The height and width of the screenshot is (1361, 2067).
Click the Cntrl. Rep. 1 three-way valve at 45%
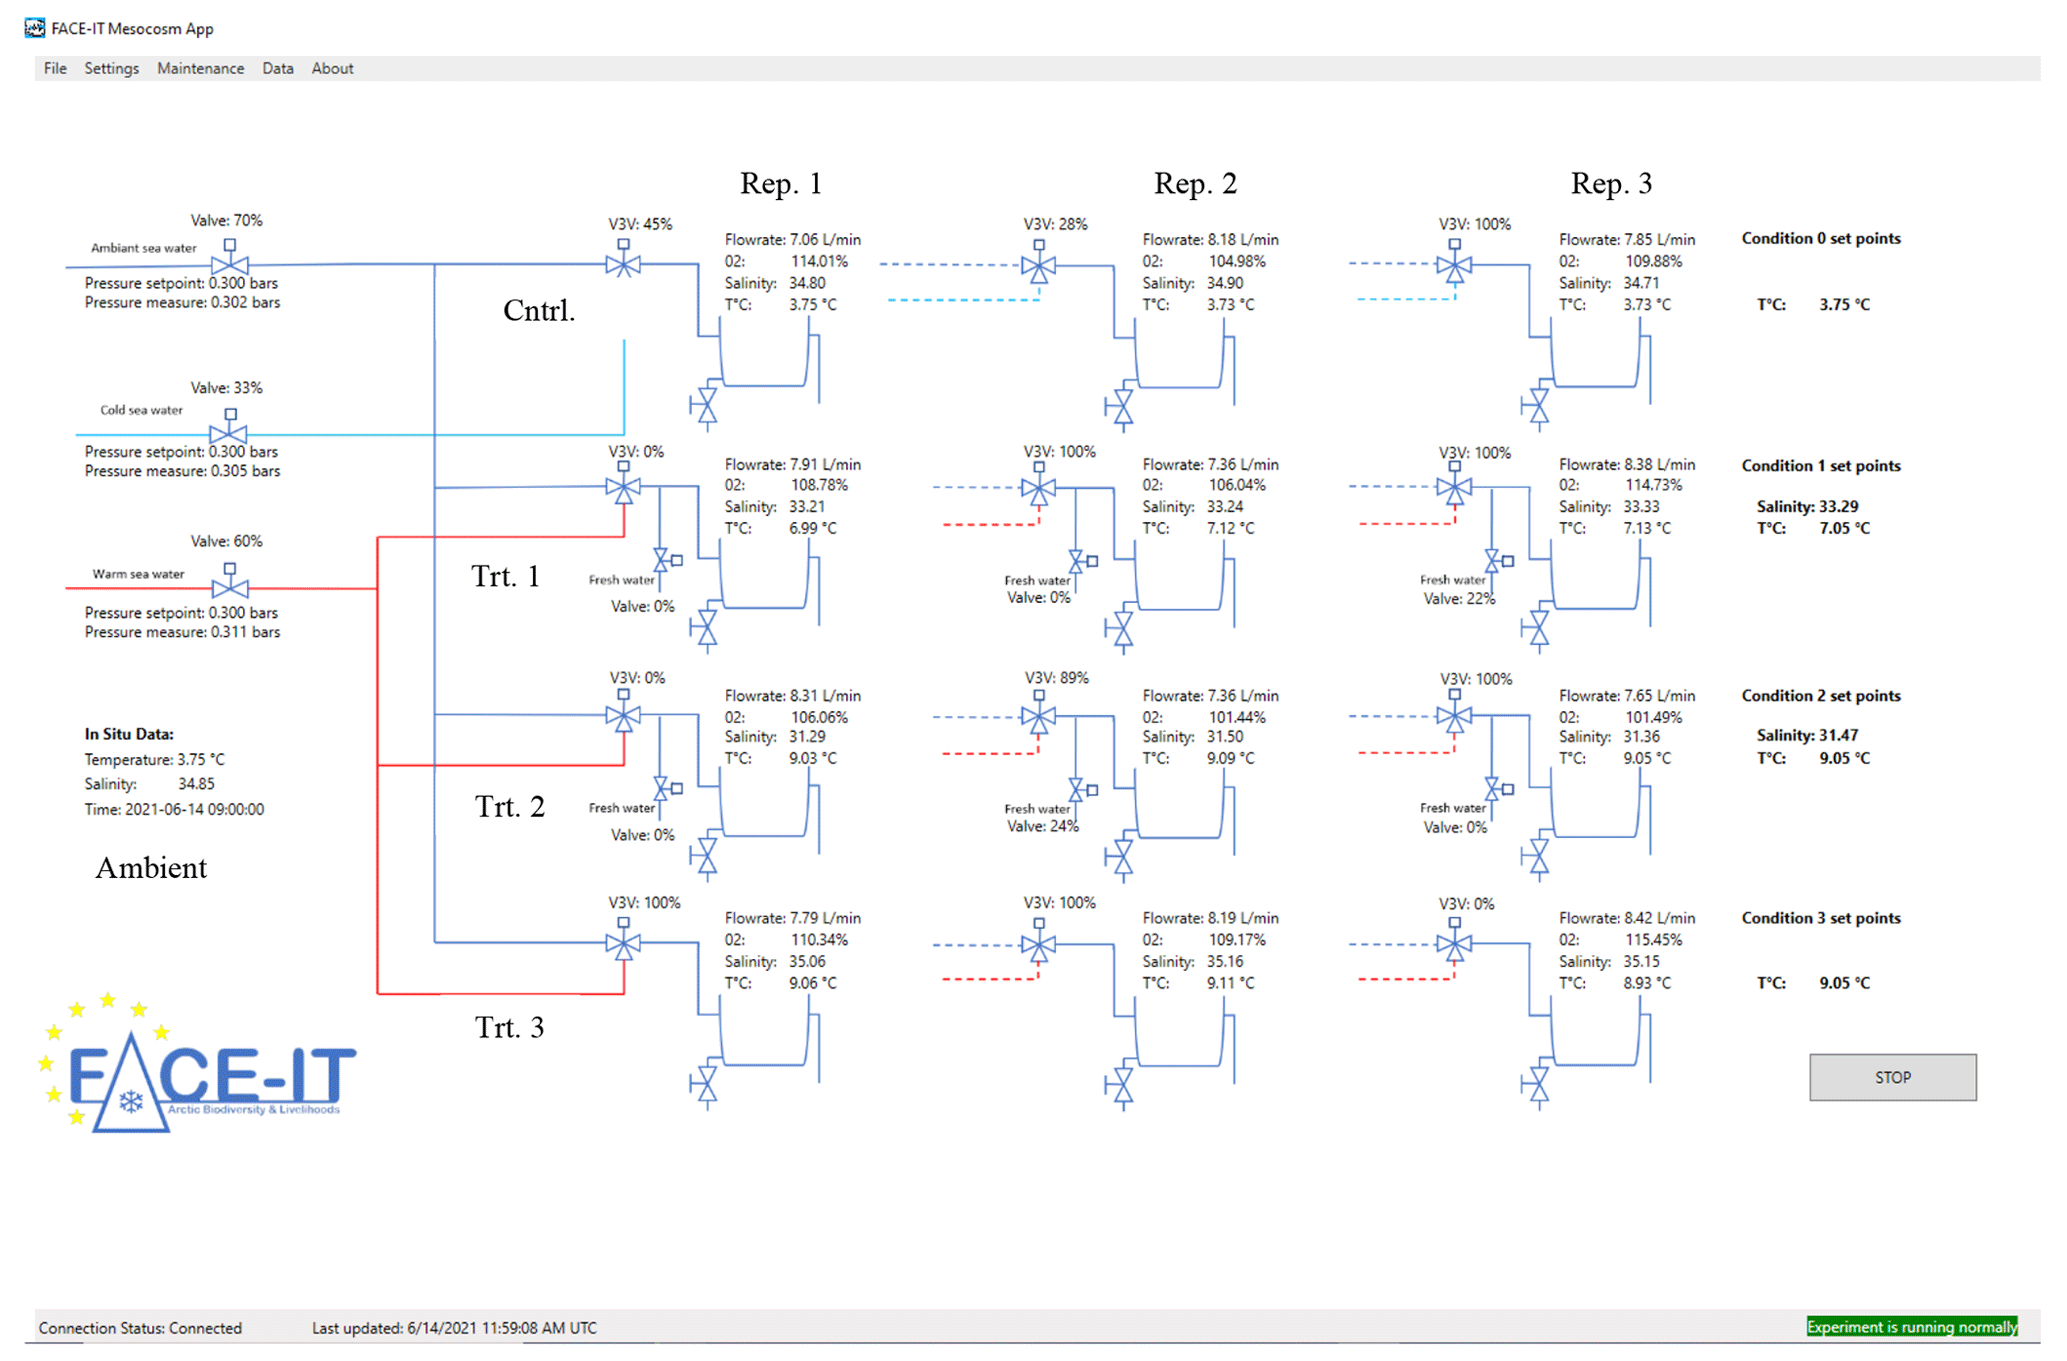point(623,264)
